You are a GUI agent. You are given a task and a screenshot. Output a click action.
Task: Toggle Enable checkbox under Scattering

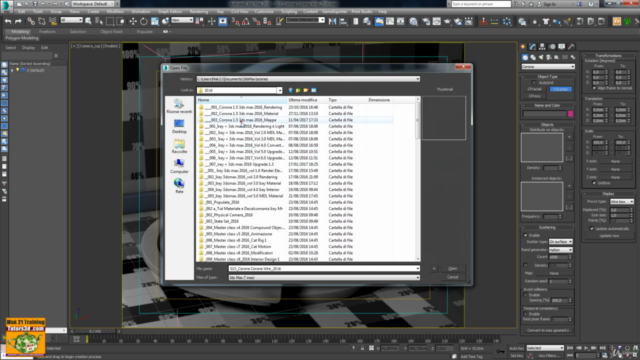click(526, 235)
